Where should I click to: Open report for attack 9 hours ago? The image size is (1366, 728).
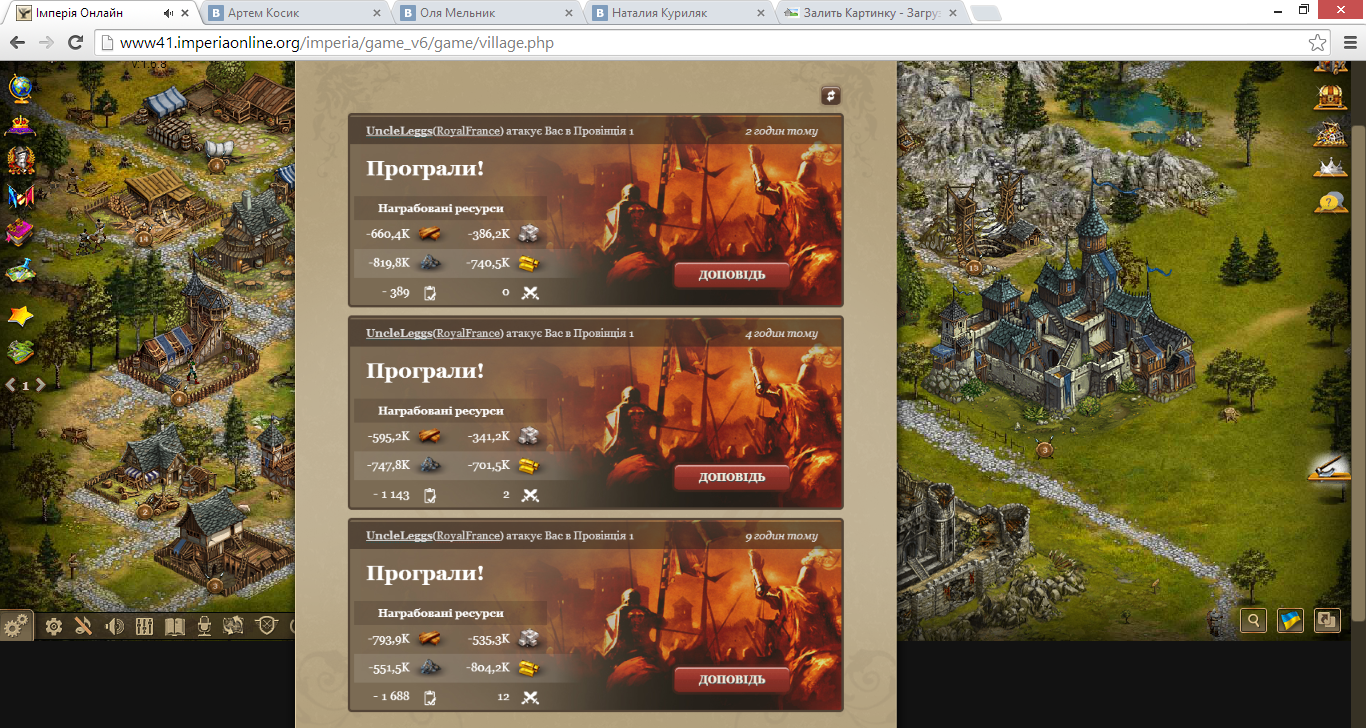pyautogui.click(x=732, y=679)
